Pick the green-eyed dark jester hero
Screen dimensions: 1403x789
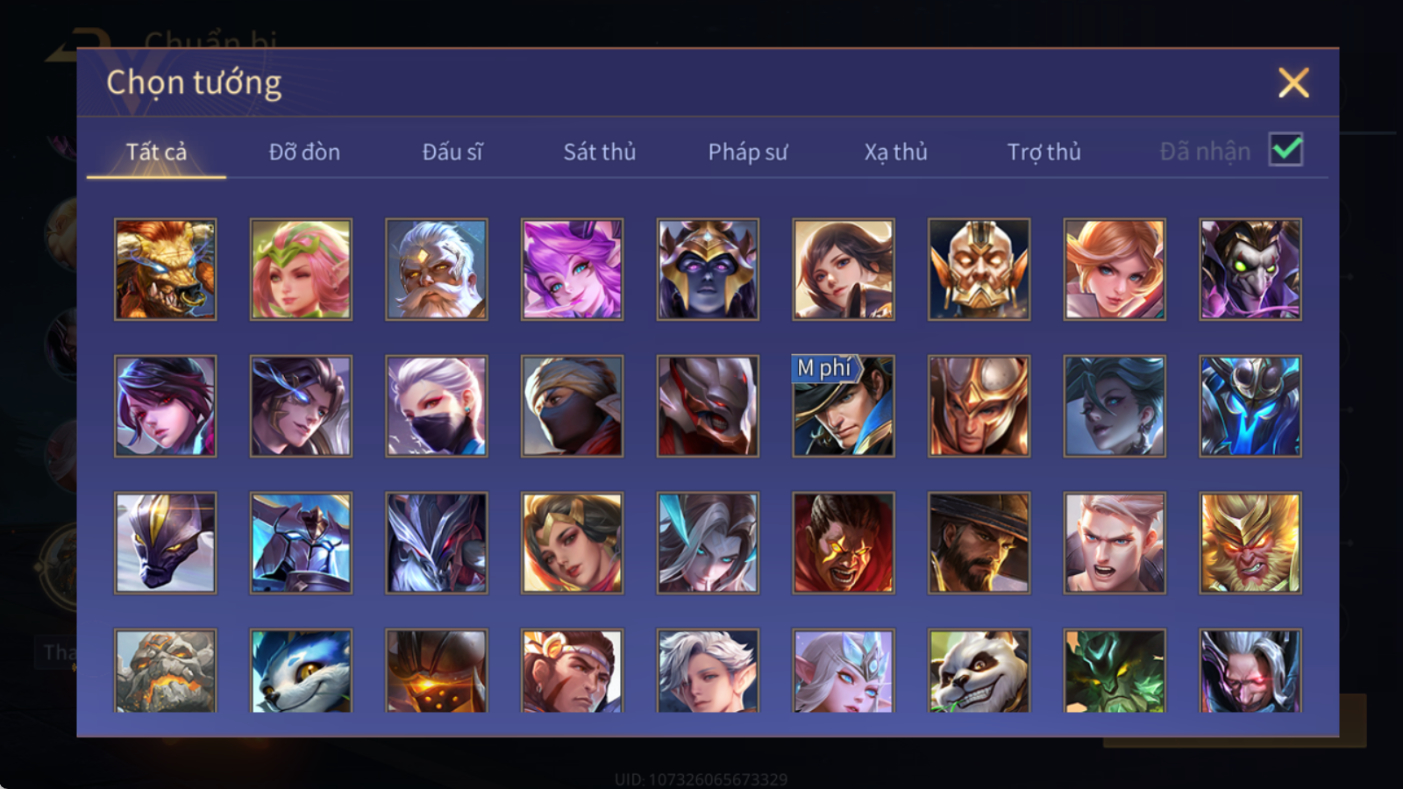click(x=1251, y=270)
